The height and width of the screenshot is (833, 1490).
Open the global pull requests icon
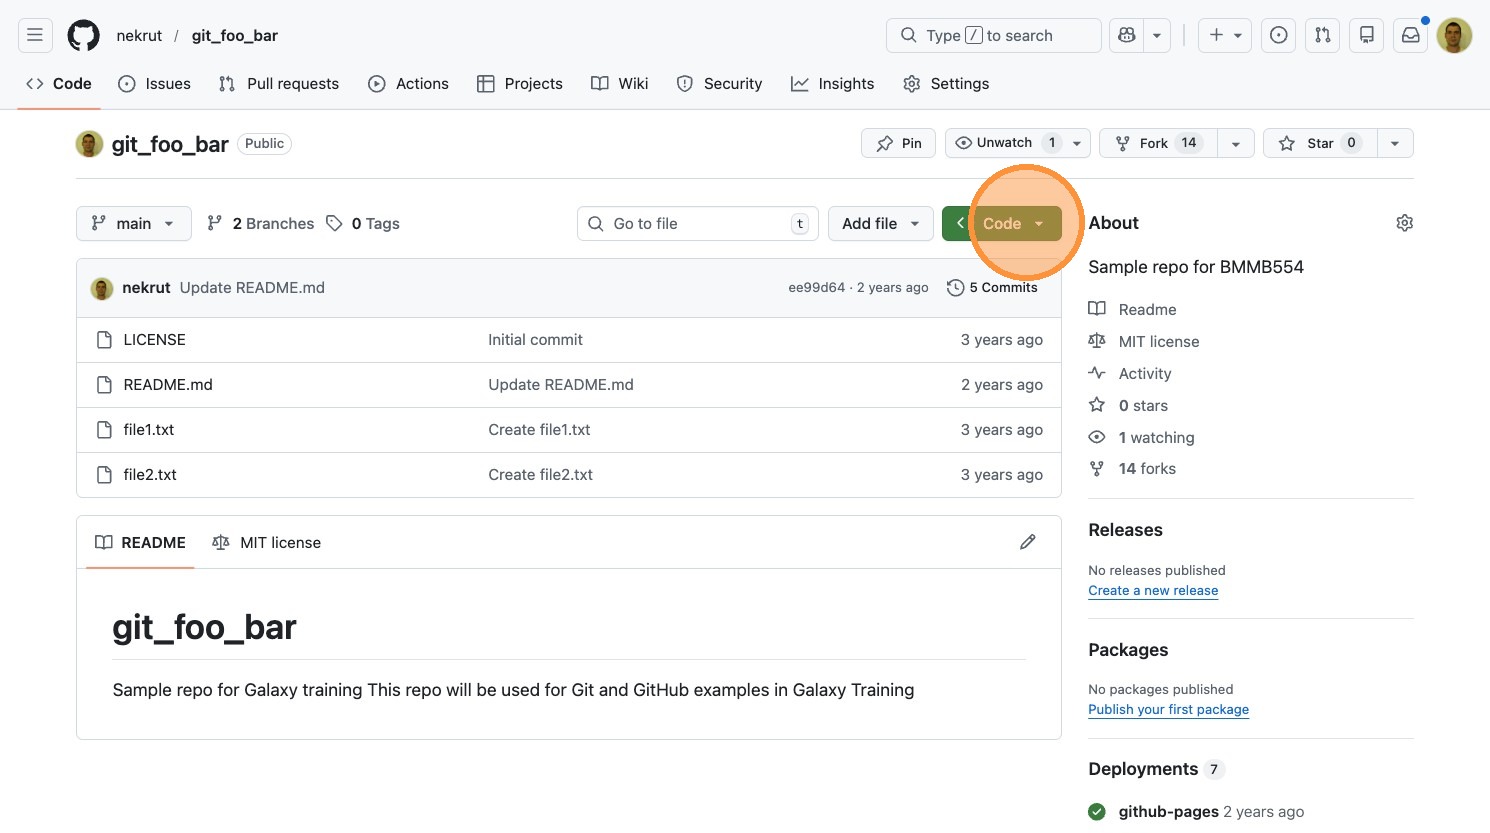coord(1323,36)
